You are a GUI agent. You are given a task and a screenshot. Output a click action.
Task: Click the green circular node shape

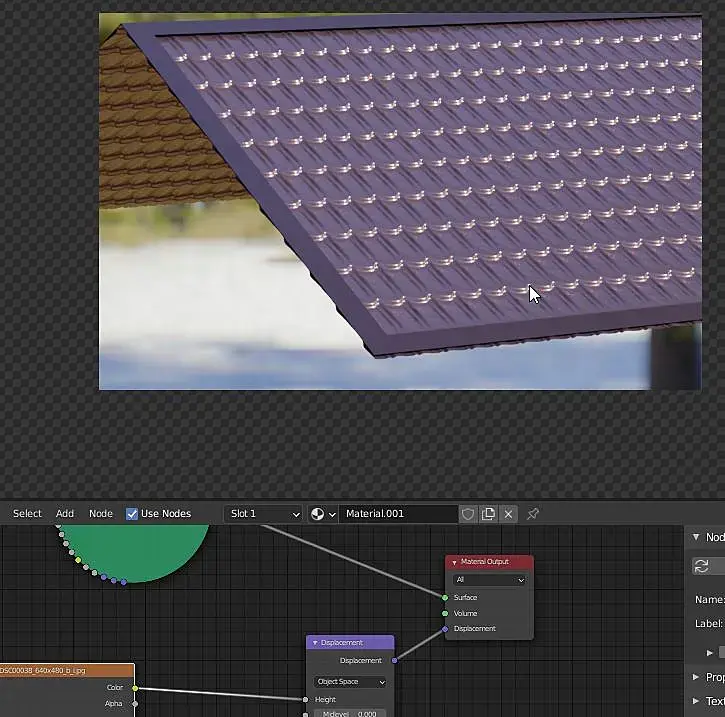click(134, 552)
